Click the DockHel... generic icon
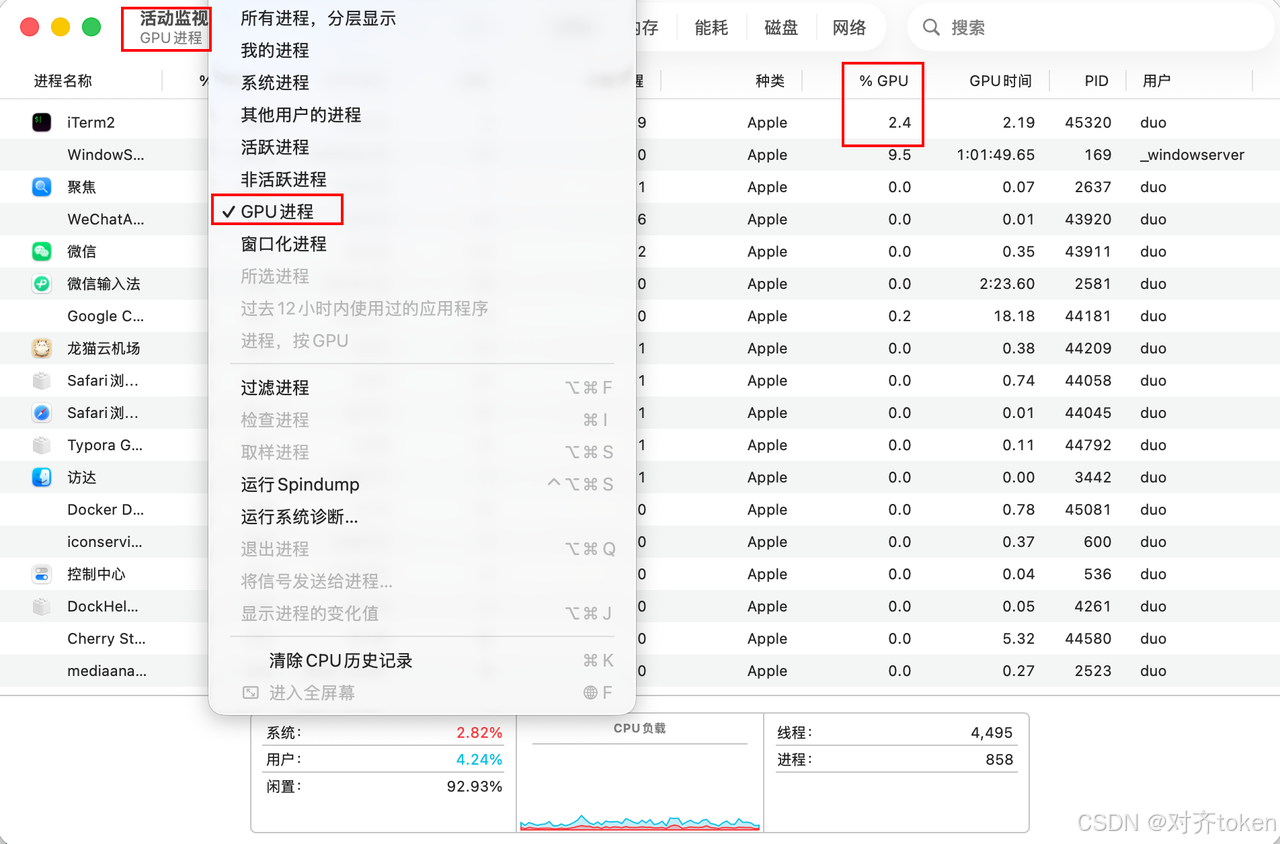Screen dimensions: 1280x844 [41, 606]
